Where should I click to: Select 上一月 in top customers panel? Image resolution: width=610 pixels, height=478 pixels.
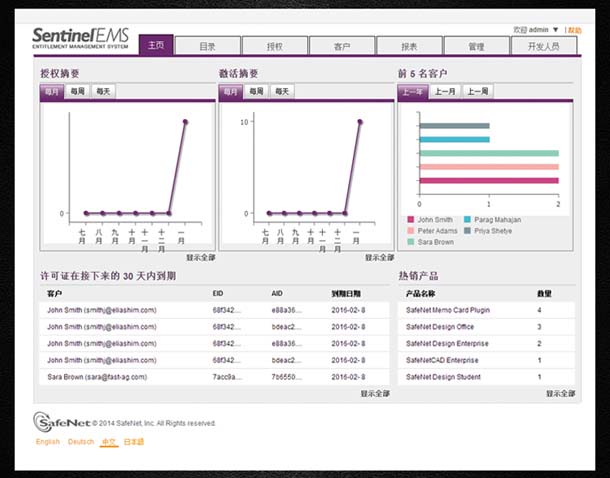445,91
